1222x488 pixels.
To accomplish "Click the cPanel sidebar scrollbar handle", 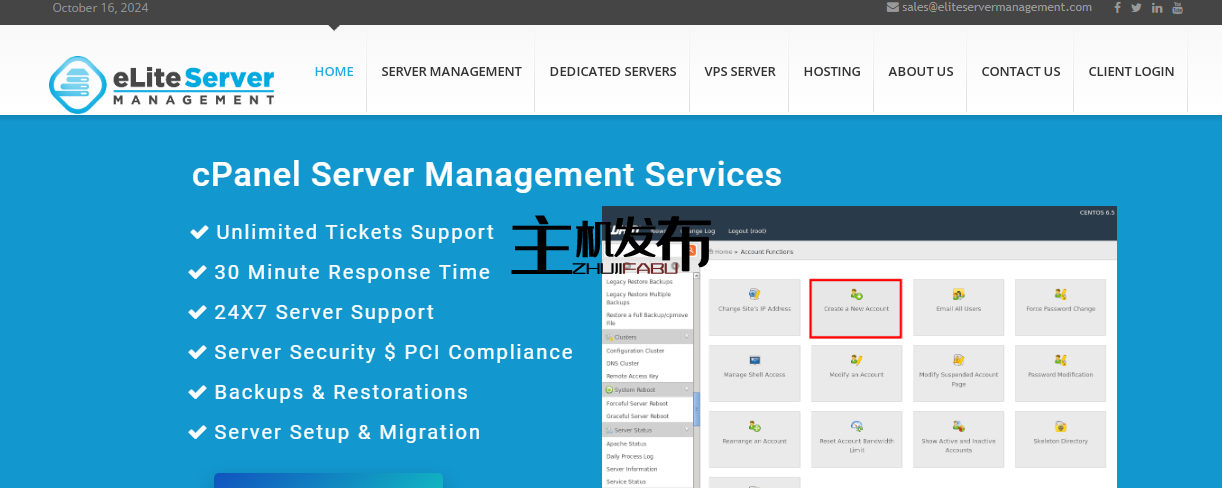I will 696,407.
